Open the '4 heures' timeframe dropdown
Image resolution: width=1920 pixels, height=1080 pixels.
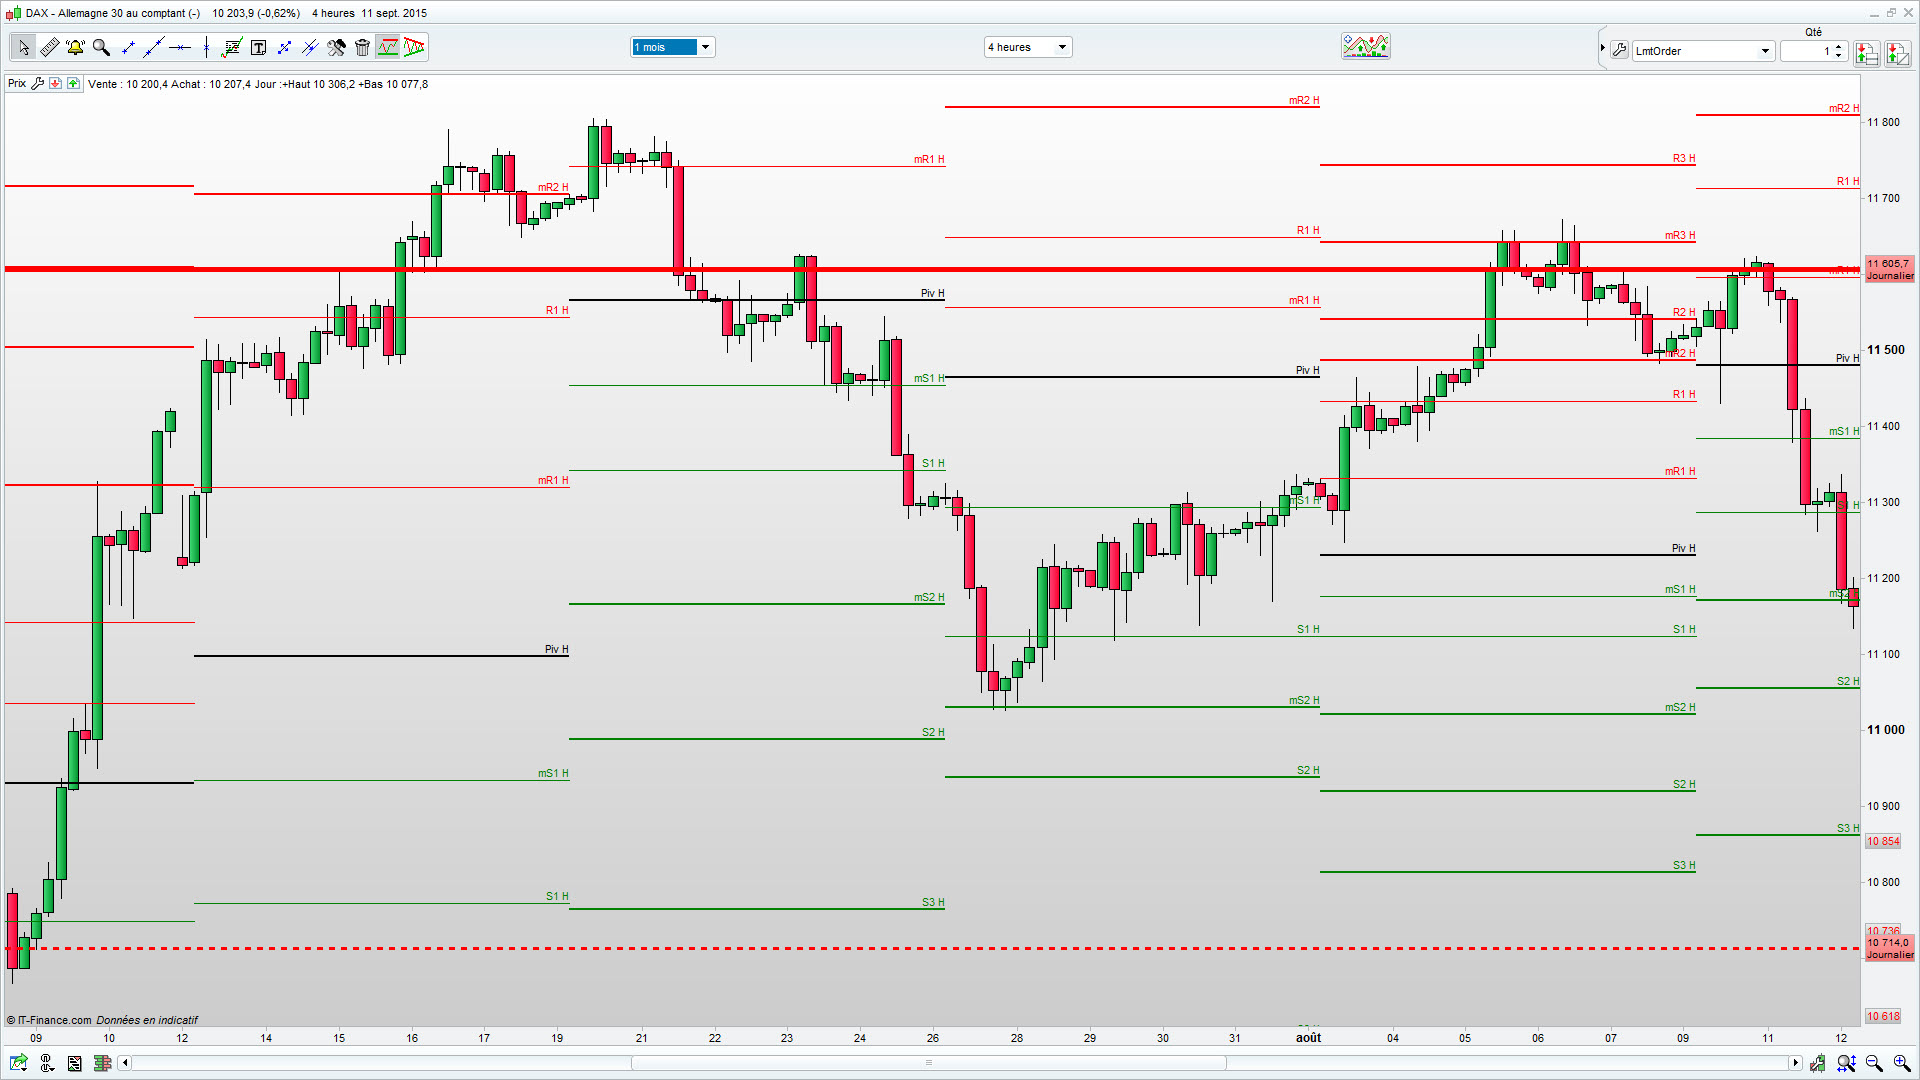(1062, 47)
